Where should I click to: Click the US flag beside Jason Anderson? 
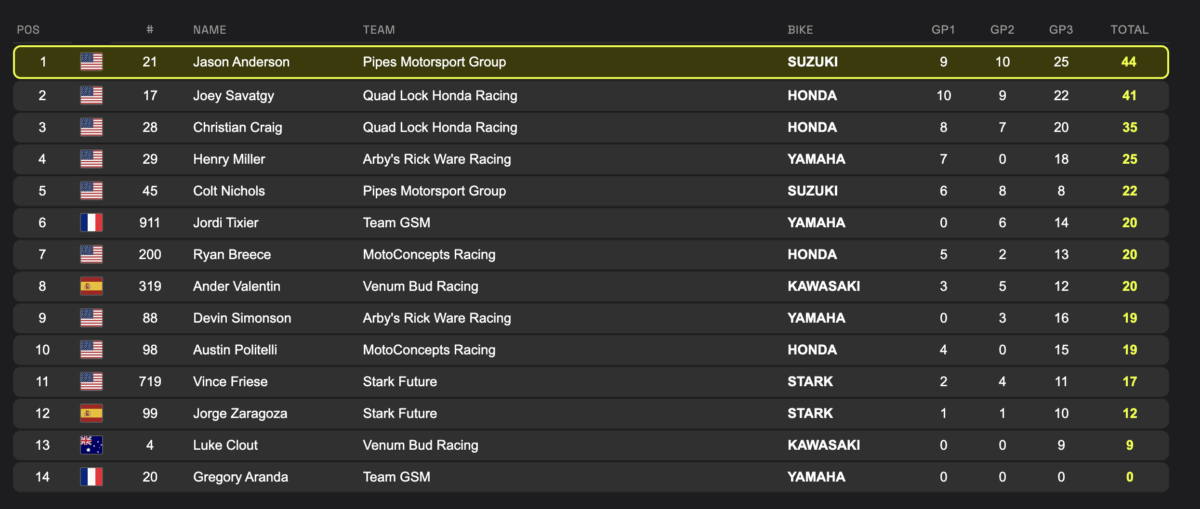(x=91, y=62)
